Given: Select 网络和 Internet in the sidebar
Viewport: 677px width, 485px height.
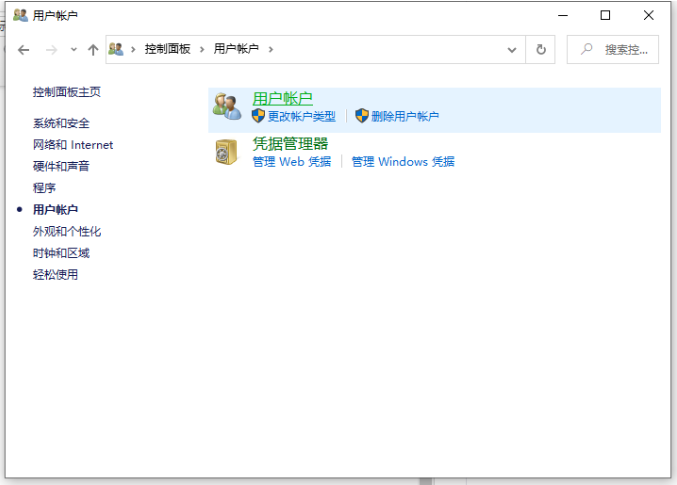Looking at the screenshot, I should coord(73,145).
